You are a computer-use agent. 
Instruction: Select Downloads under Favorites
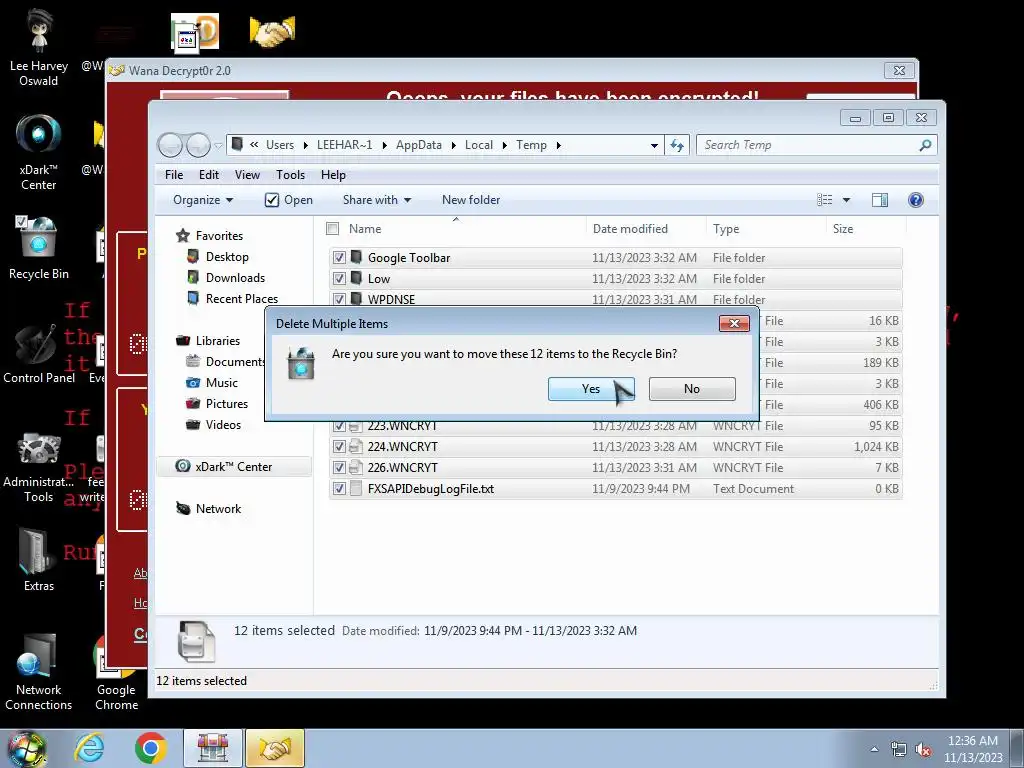[235, 278]
